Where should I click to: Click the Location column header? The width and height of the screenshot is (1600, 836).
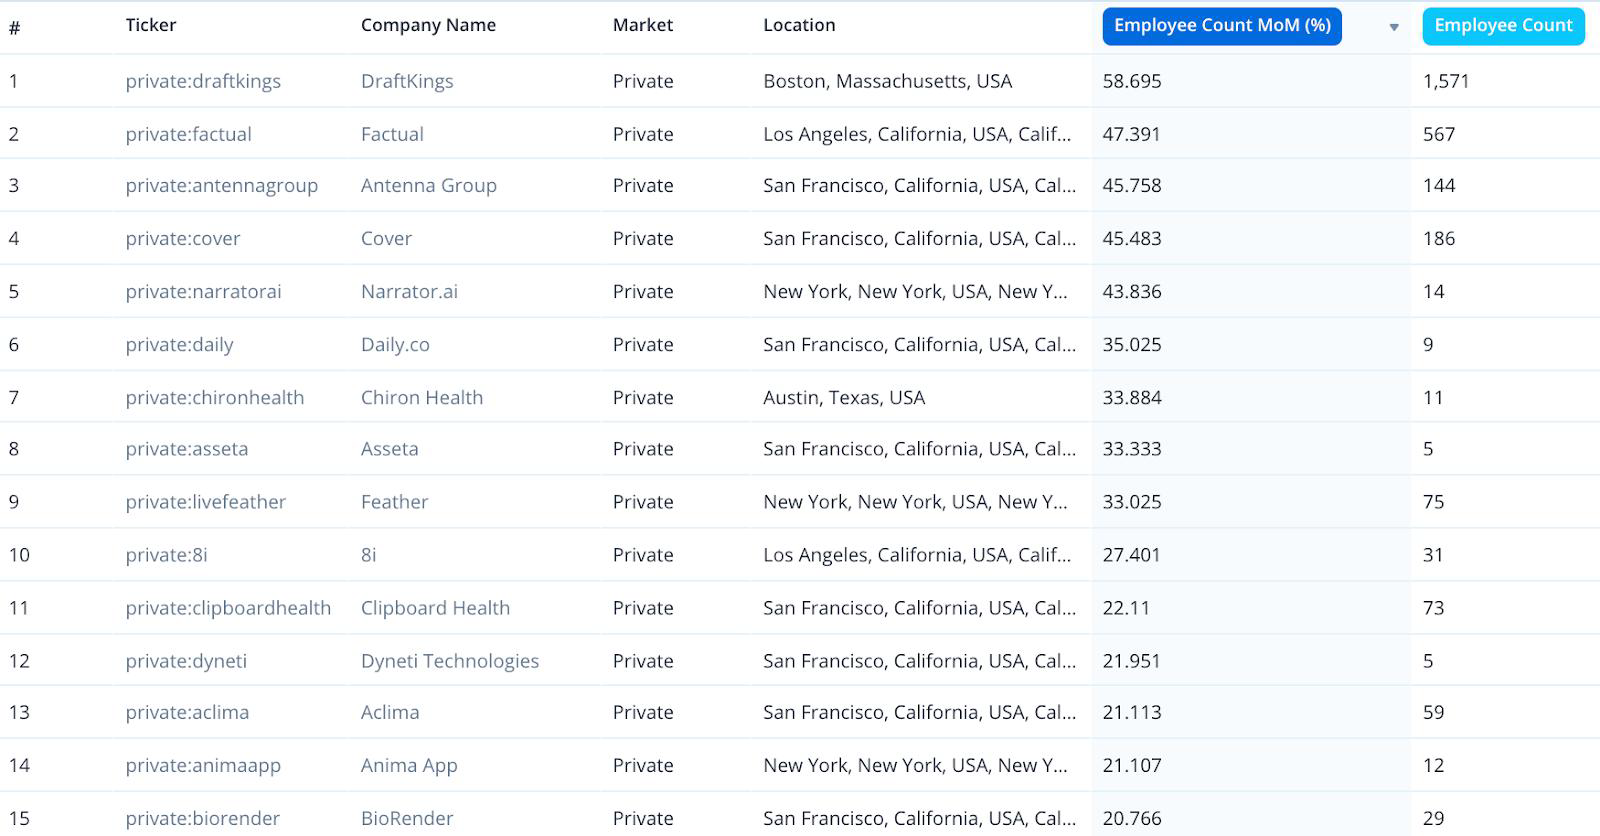[x=799, y=25]
